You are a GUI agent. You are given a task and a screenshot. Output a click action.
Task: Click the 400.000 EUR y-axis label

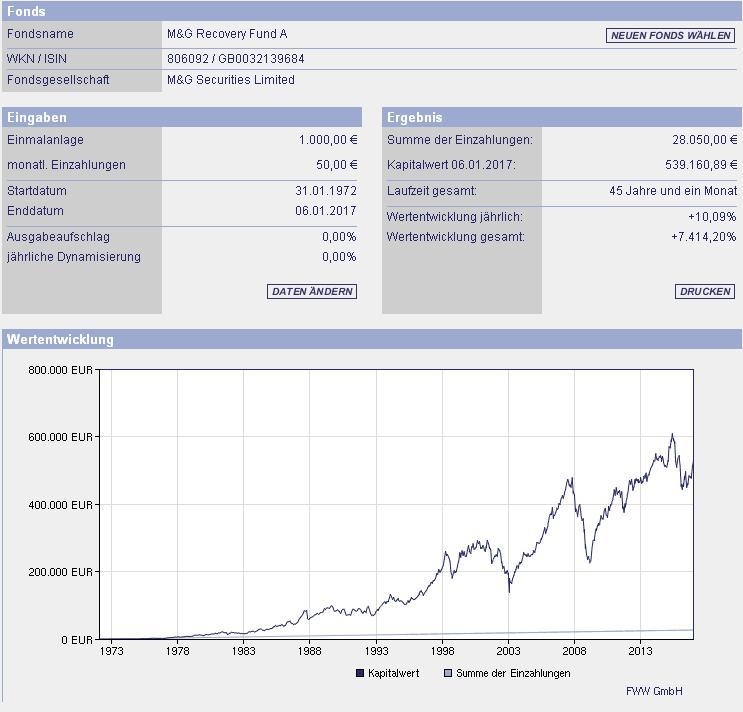pyautogui.click(x=60, y=505)
